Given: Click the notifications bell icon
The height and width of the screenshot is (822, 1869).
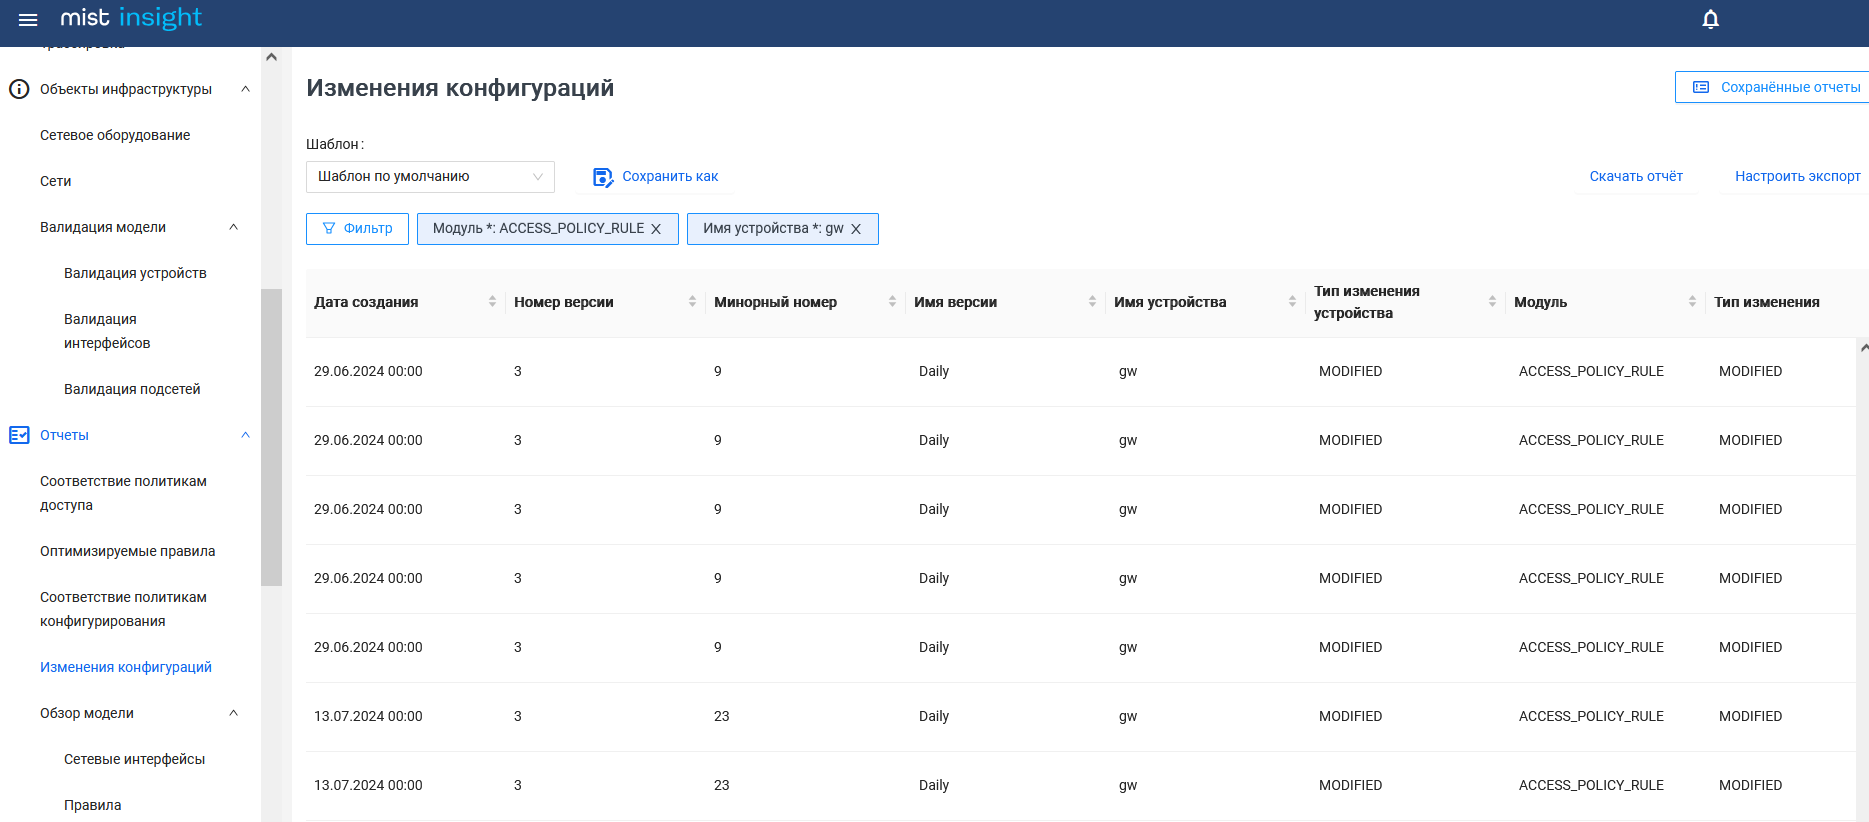Looking at the screenshot, I should tap(1710, 20).
